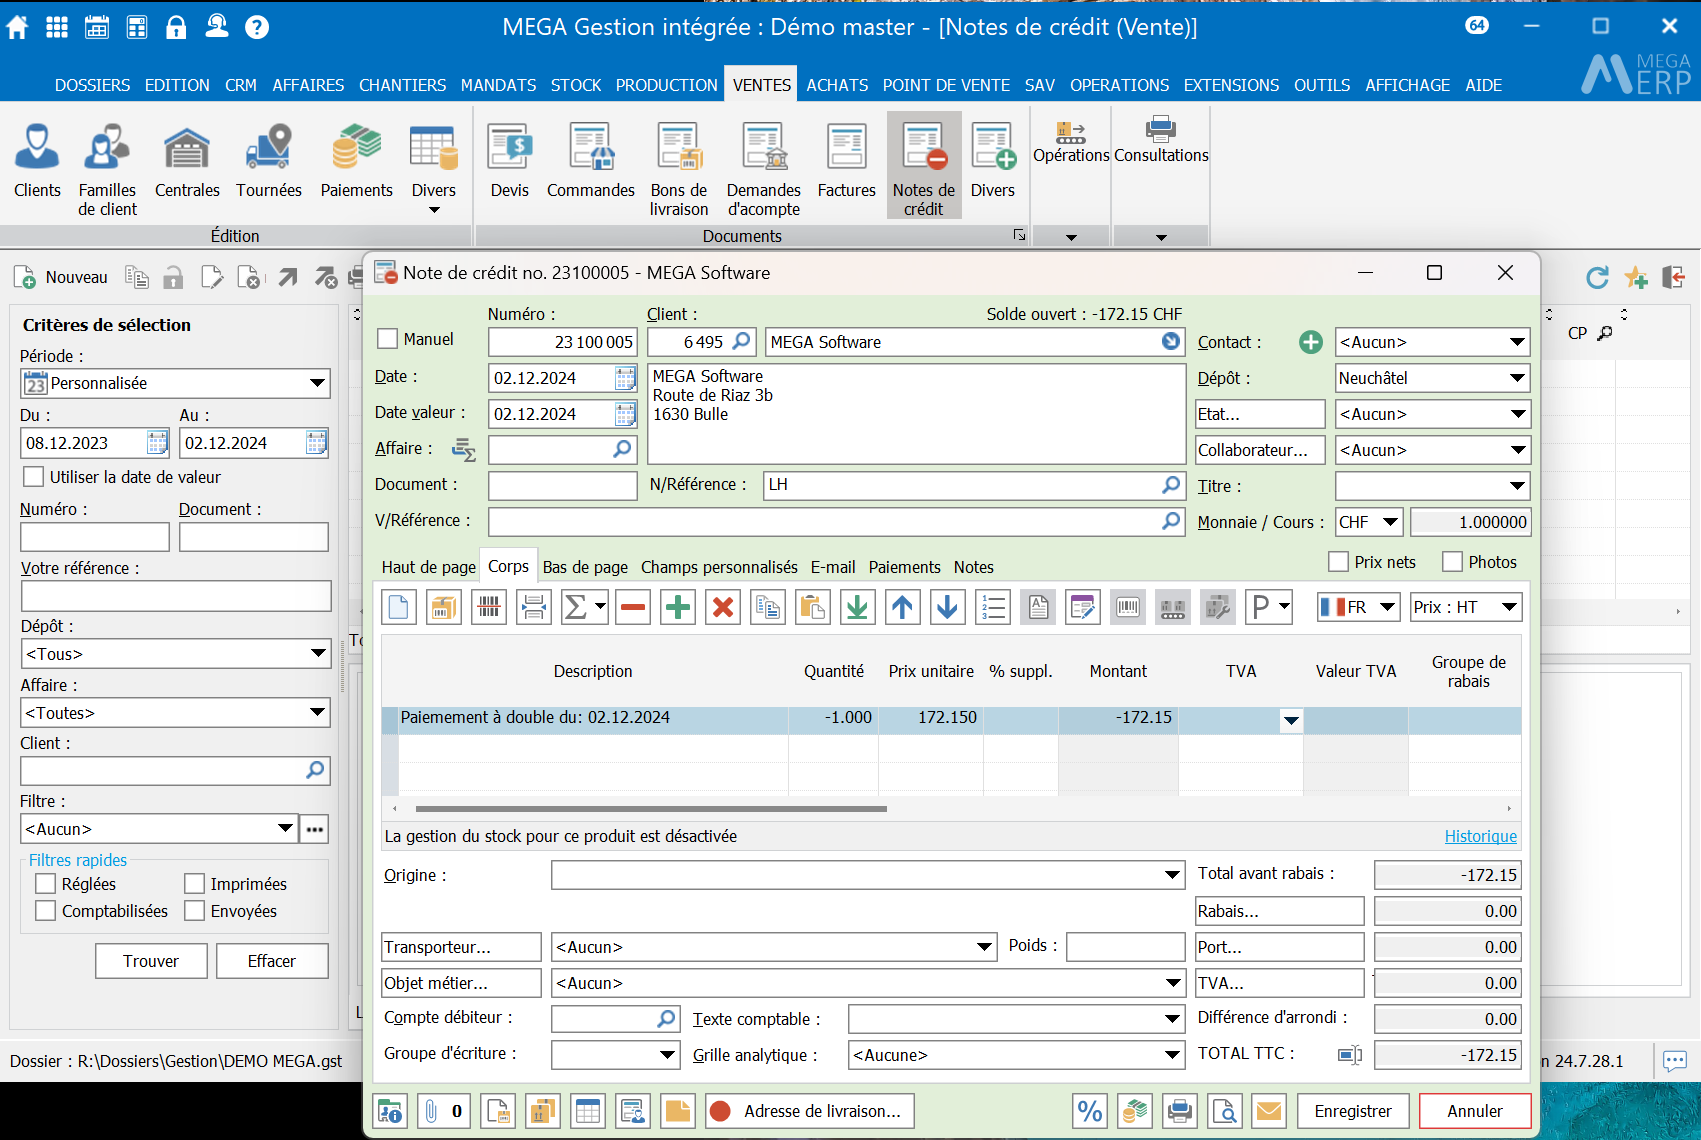Image resolution: width=1701 pixels, height=1140 pixels.
Task: Open Bons de livraison in the ribbon
Action: 679,169
